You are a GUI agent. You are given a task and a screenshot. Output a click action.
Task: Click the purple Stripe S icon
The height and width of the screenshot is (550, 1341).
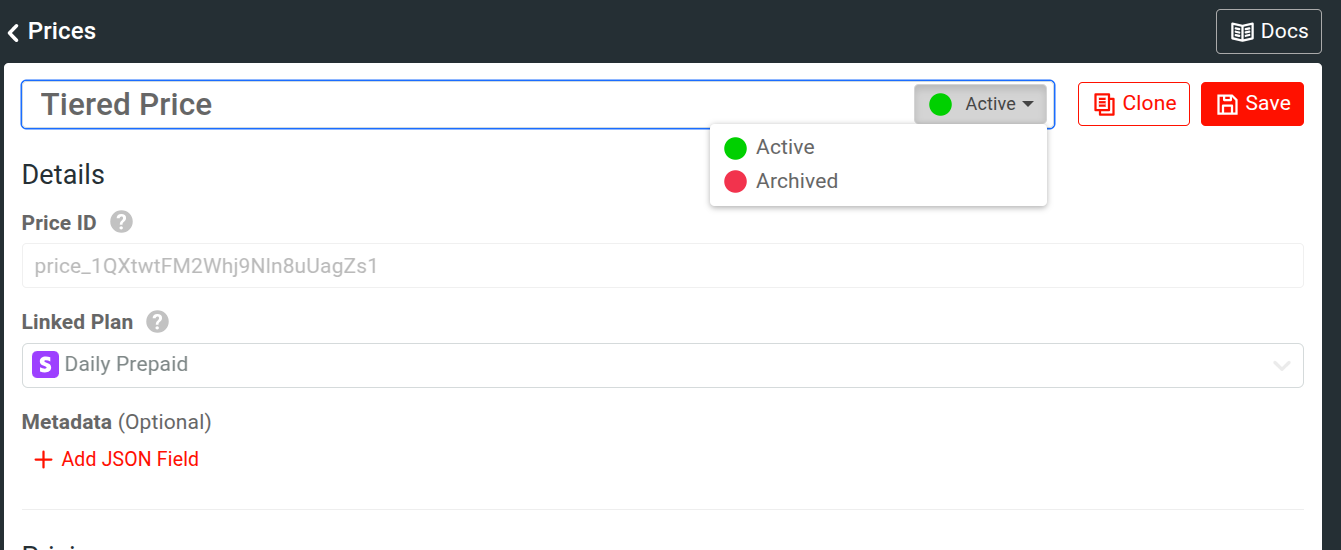click(x=45, y=365)
